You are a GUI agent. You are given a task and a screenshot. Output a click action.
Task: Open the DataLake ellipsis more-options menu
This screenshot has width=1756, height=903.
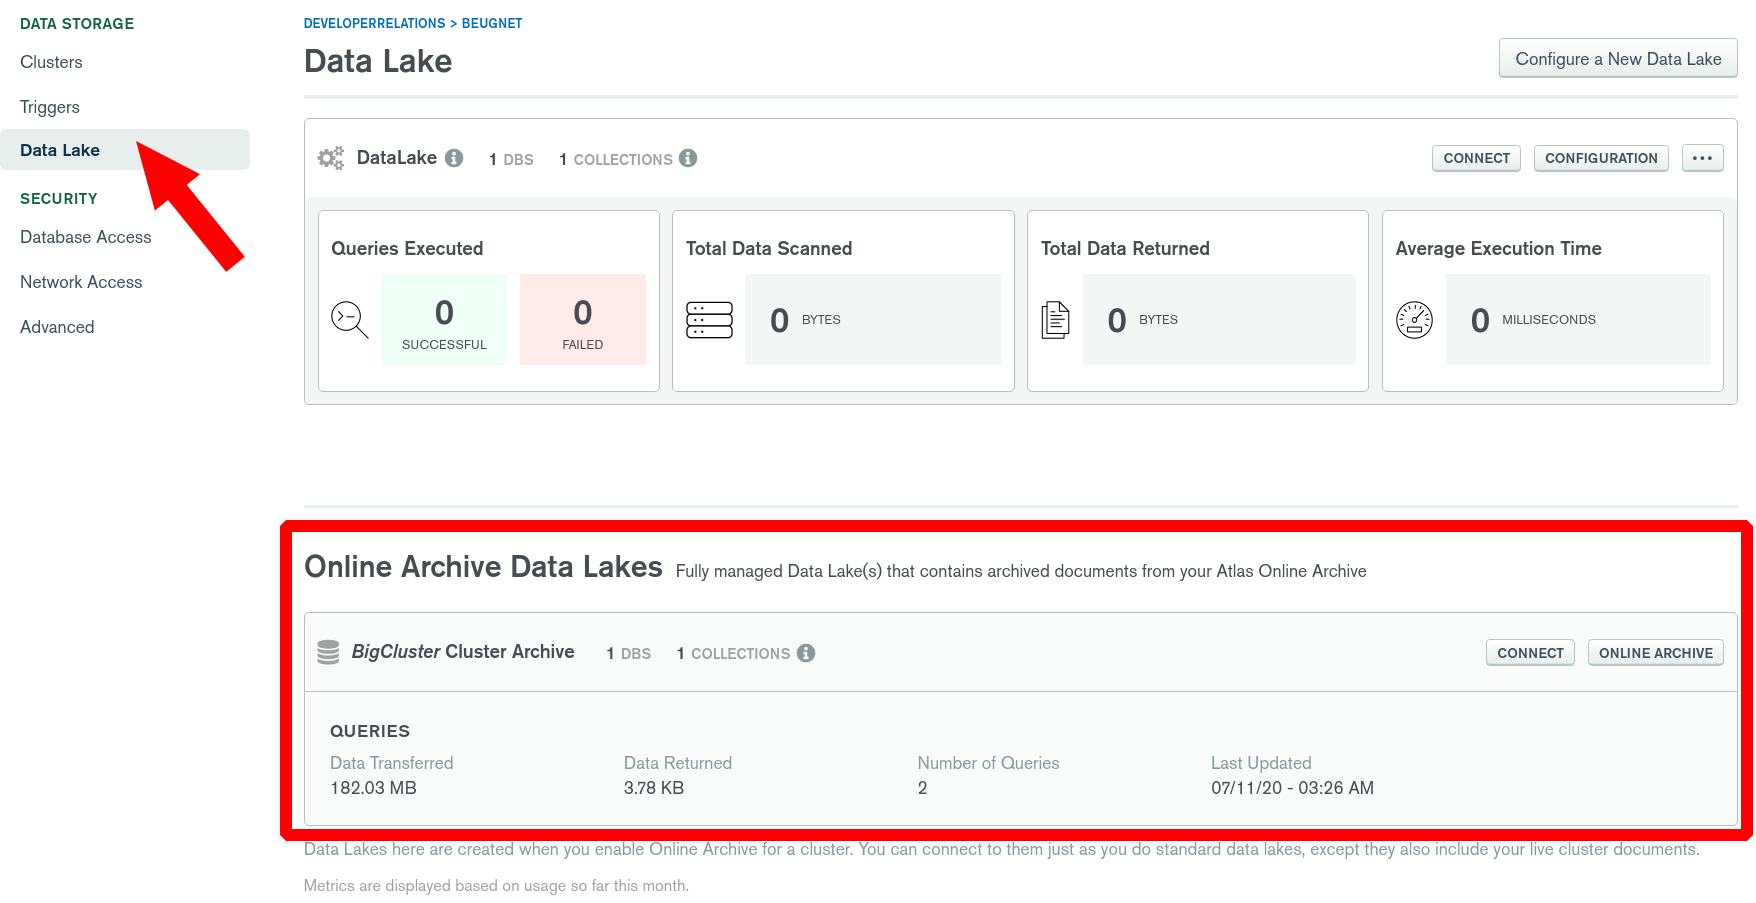pyautogui.click(x=1702, y=158)
